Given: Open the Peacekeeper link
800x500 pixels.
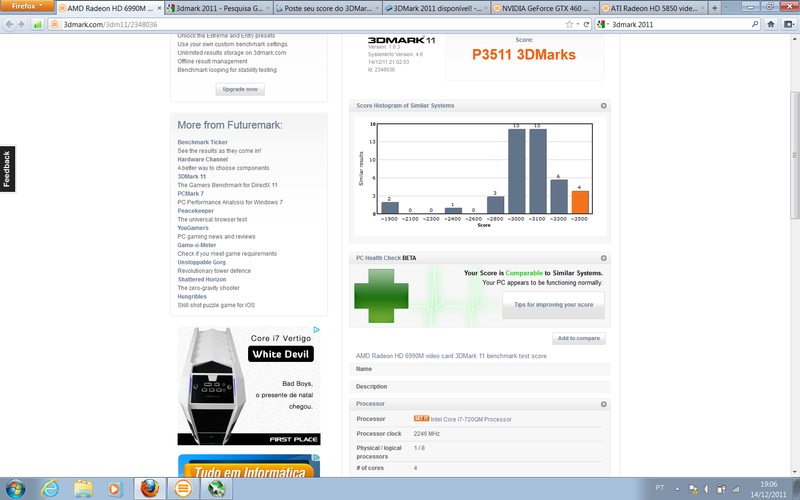Looking at the screenshot, I should (x=195, y=211).
